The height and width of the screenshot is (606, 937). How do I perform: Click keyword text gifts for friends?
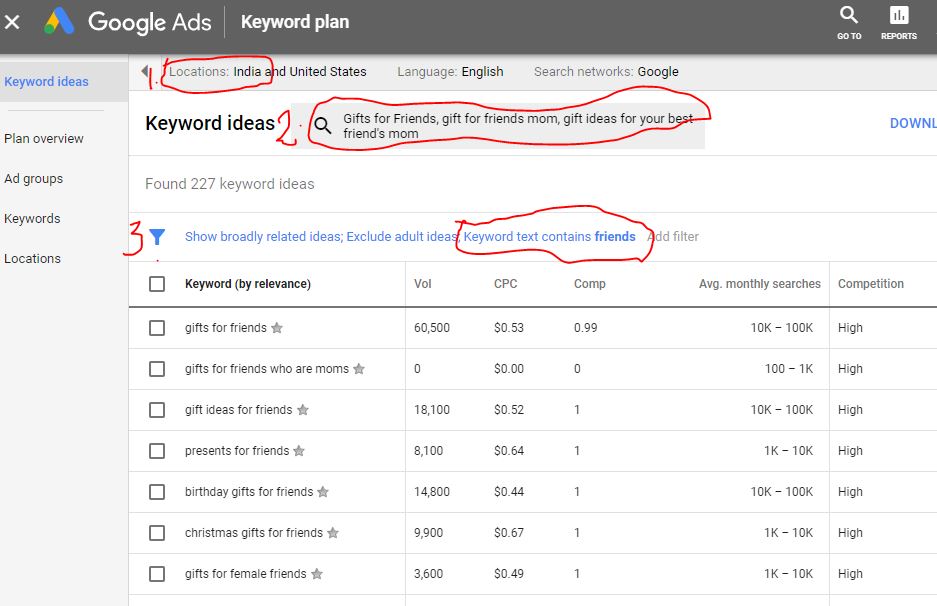pos(226,328)
